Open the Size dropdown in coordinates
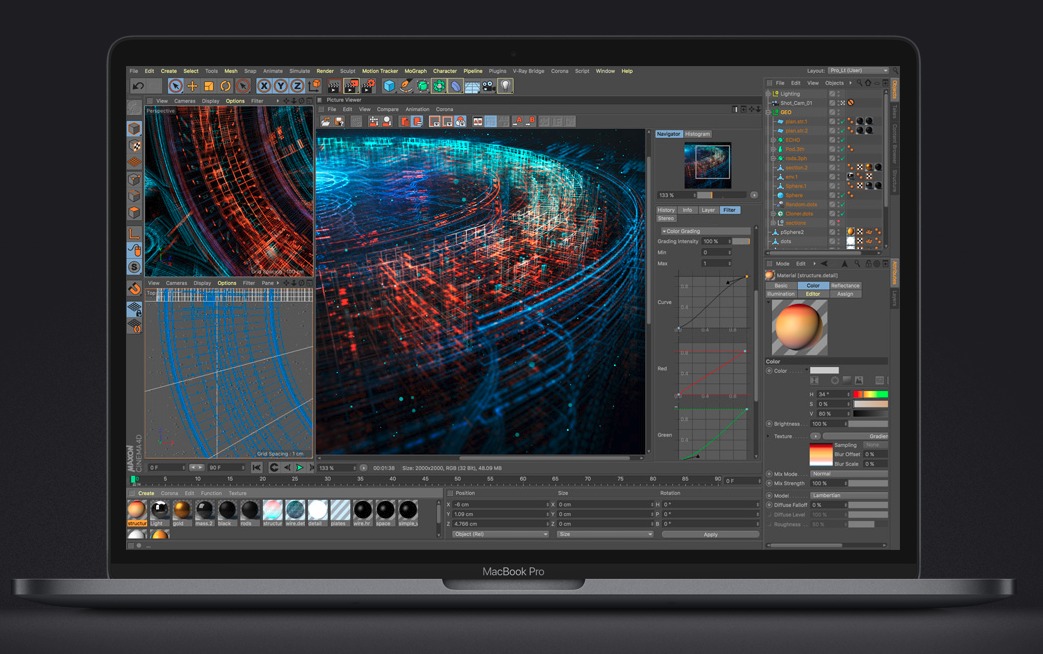This screenshot has height=654, width=1043. click(x=605, y=534)
